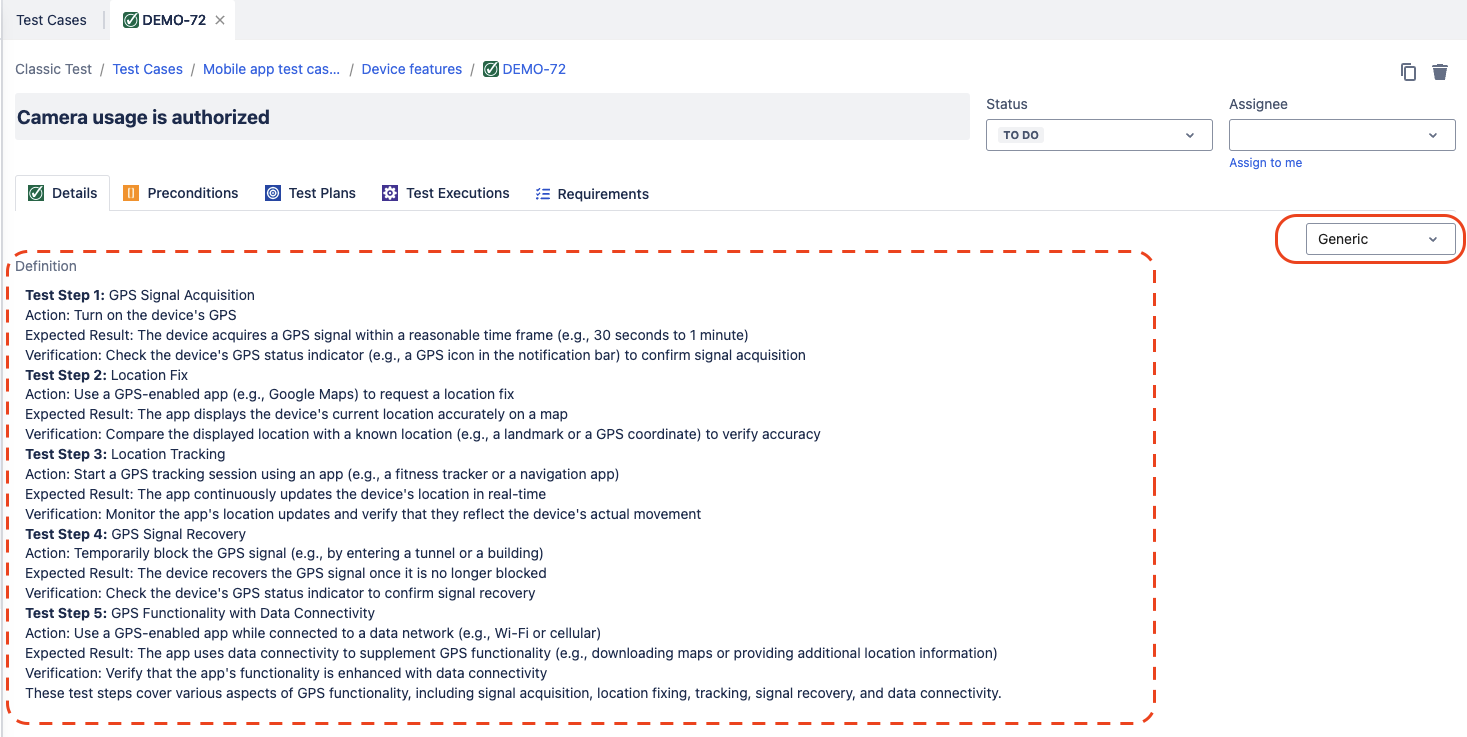Open the Status dropdown showing TO DO
1467x737 pixels.
(x=1098, y=135)
